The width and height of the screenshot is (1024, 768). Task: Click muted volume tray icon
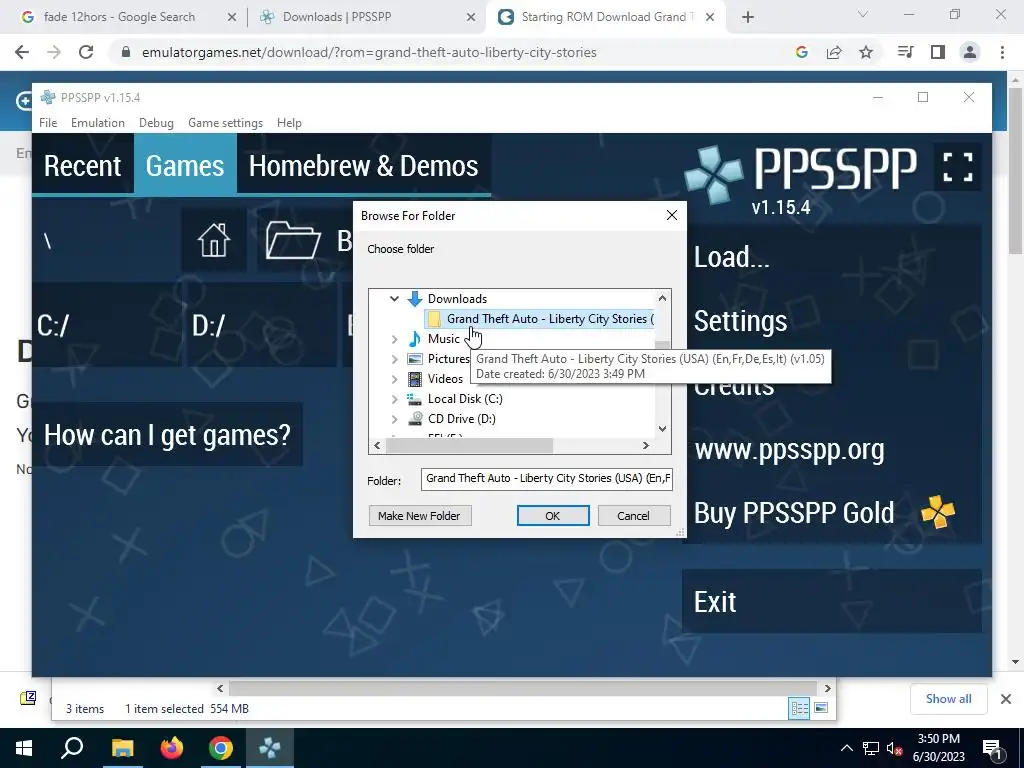click(895, 748)
